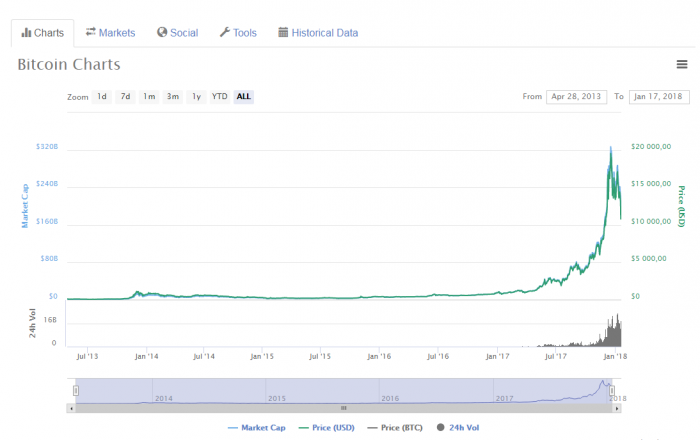Click the Price (USD) axis title
Image resolution: width=700 pixels, height=440 pixels.
pyautogui.click(x=681, y=206)
